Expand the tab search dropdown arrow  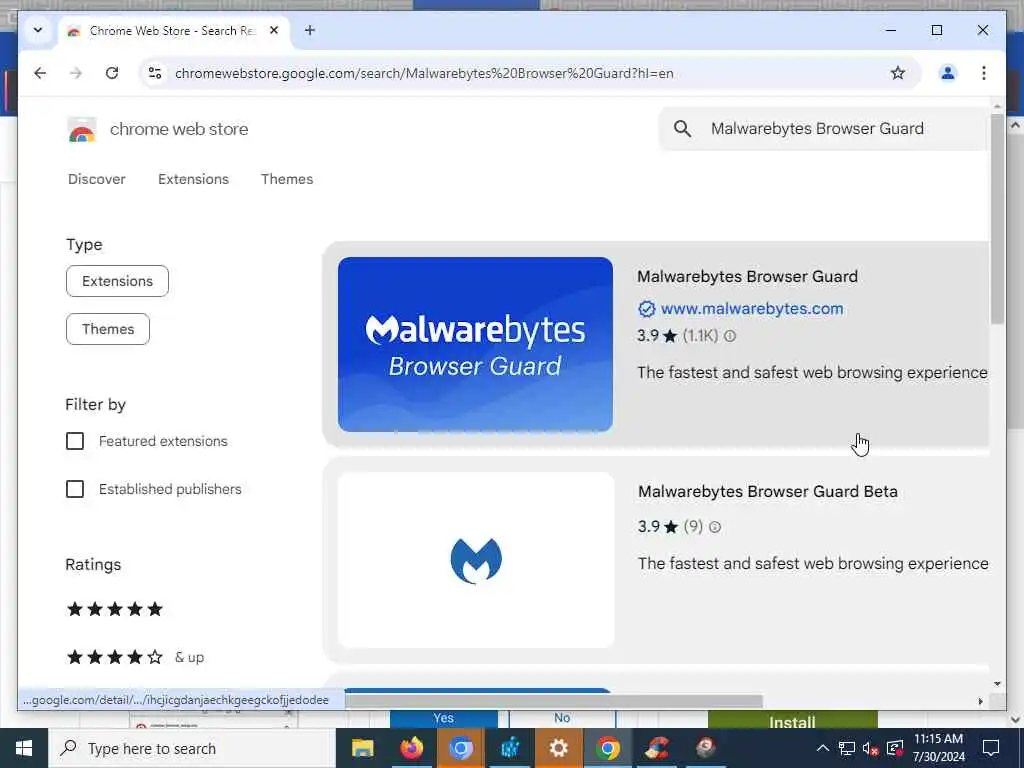(x=38, y=30)
